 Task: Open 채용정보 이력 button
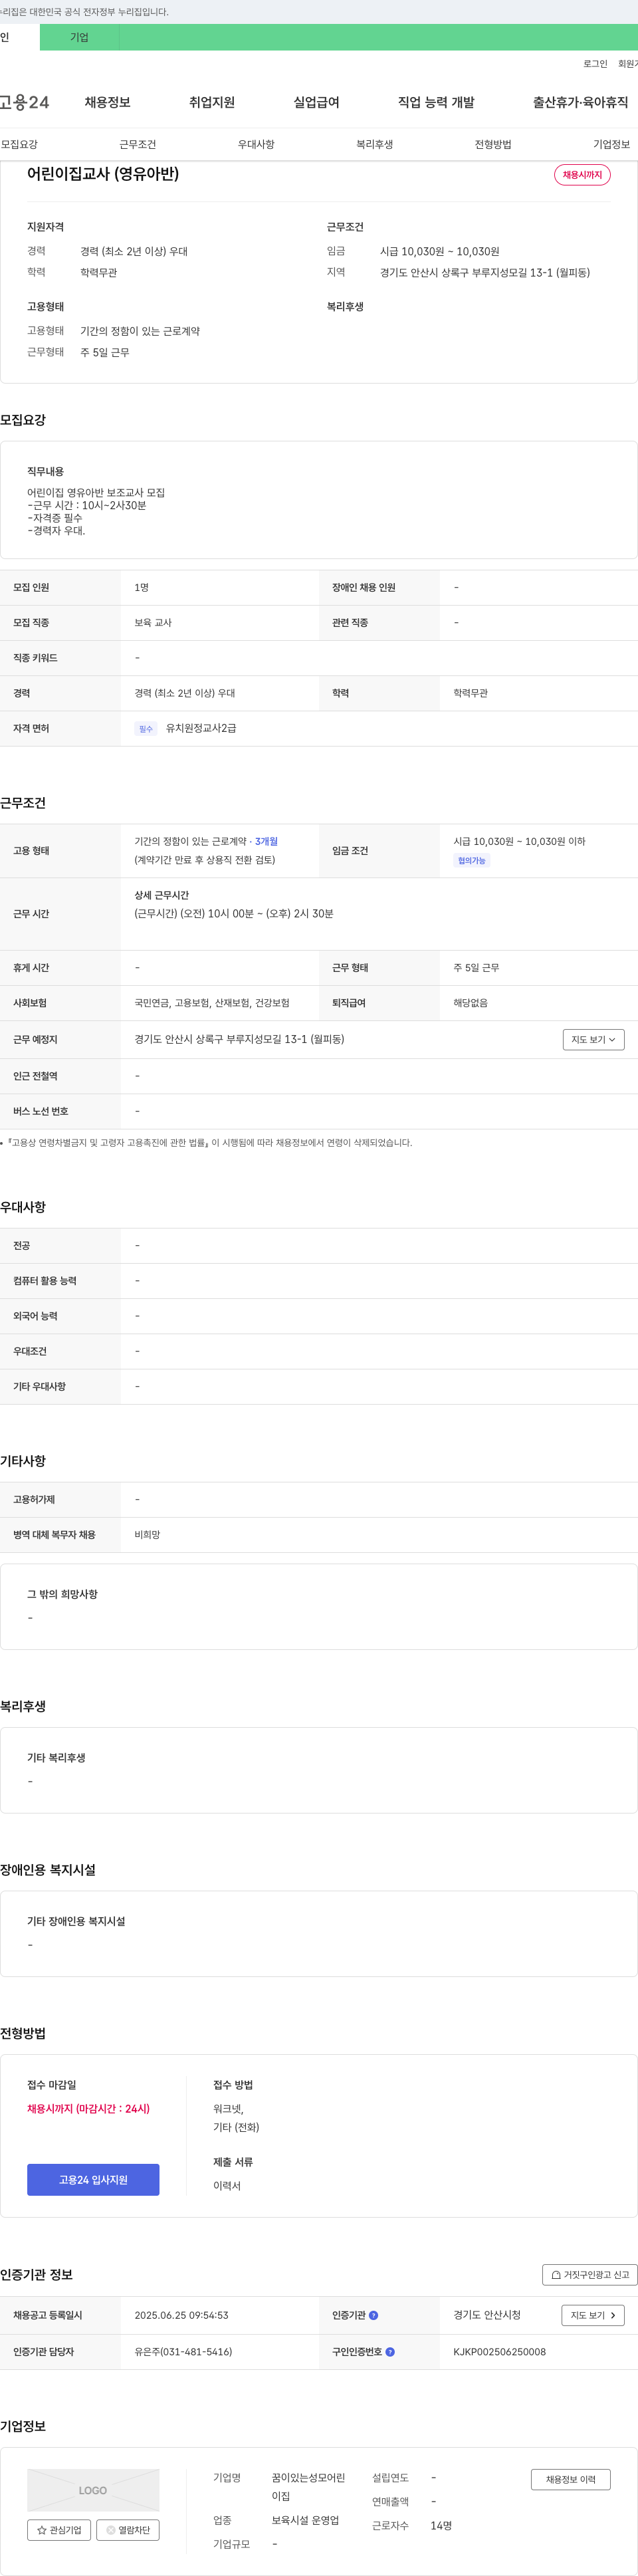570,2479
